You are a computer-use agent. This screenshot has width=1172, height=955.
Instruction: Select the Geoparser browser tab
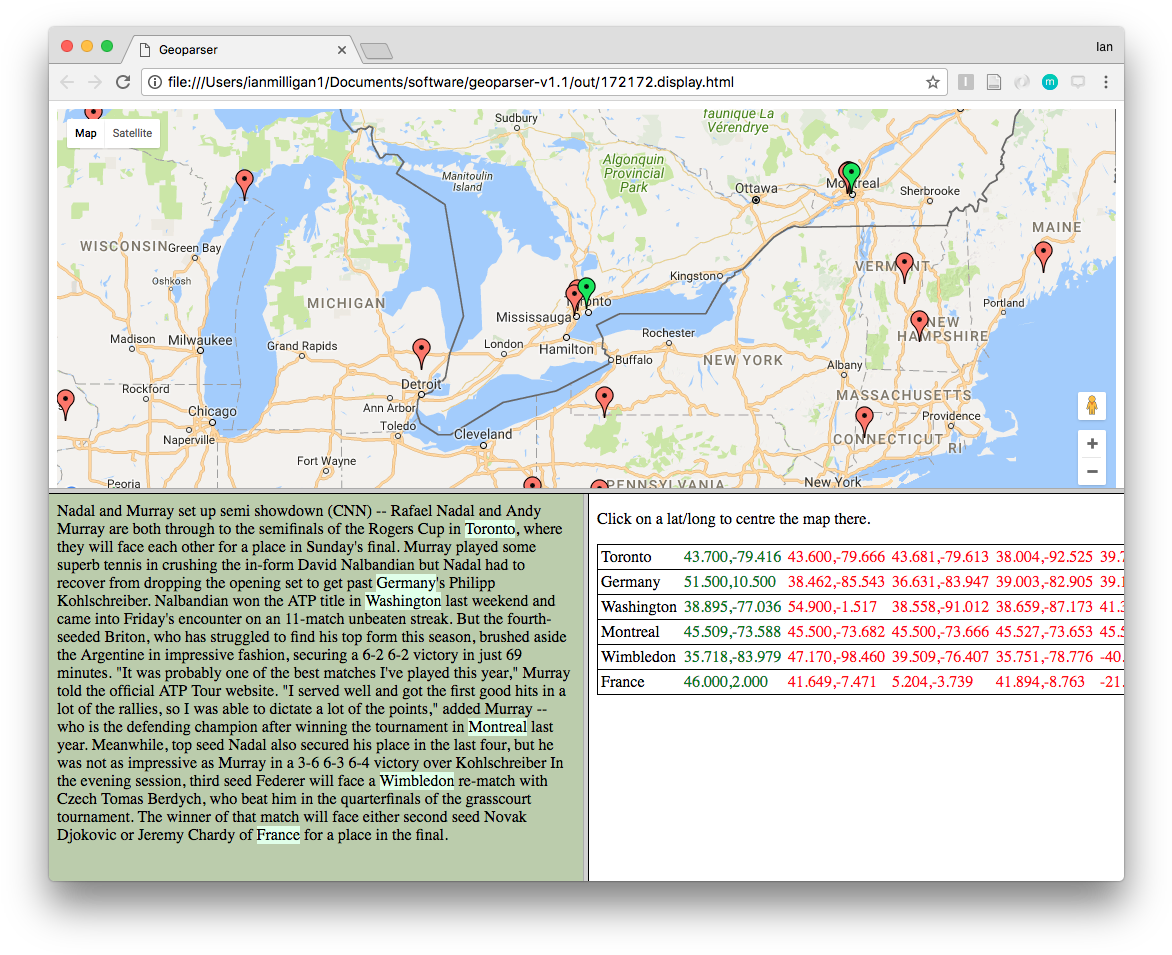click(x=239, y=49)
